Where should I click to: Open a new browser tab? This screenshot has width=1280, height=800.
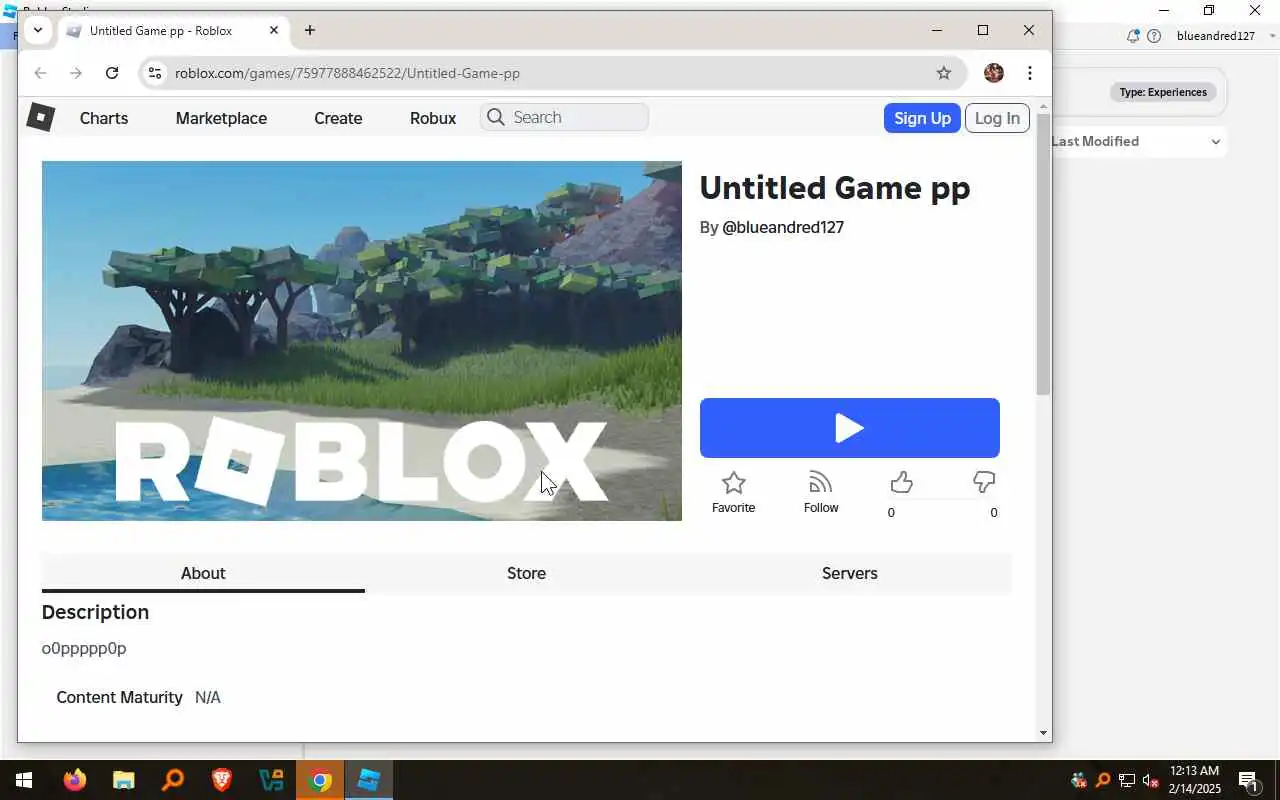310,30
